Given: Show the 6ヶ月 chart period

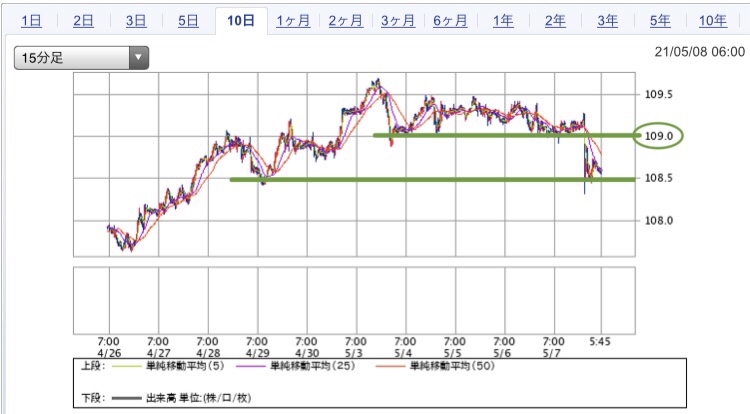Looking at the screenshot, I should point(450,21).
